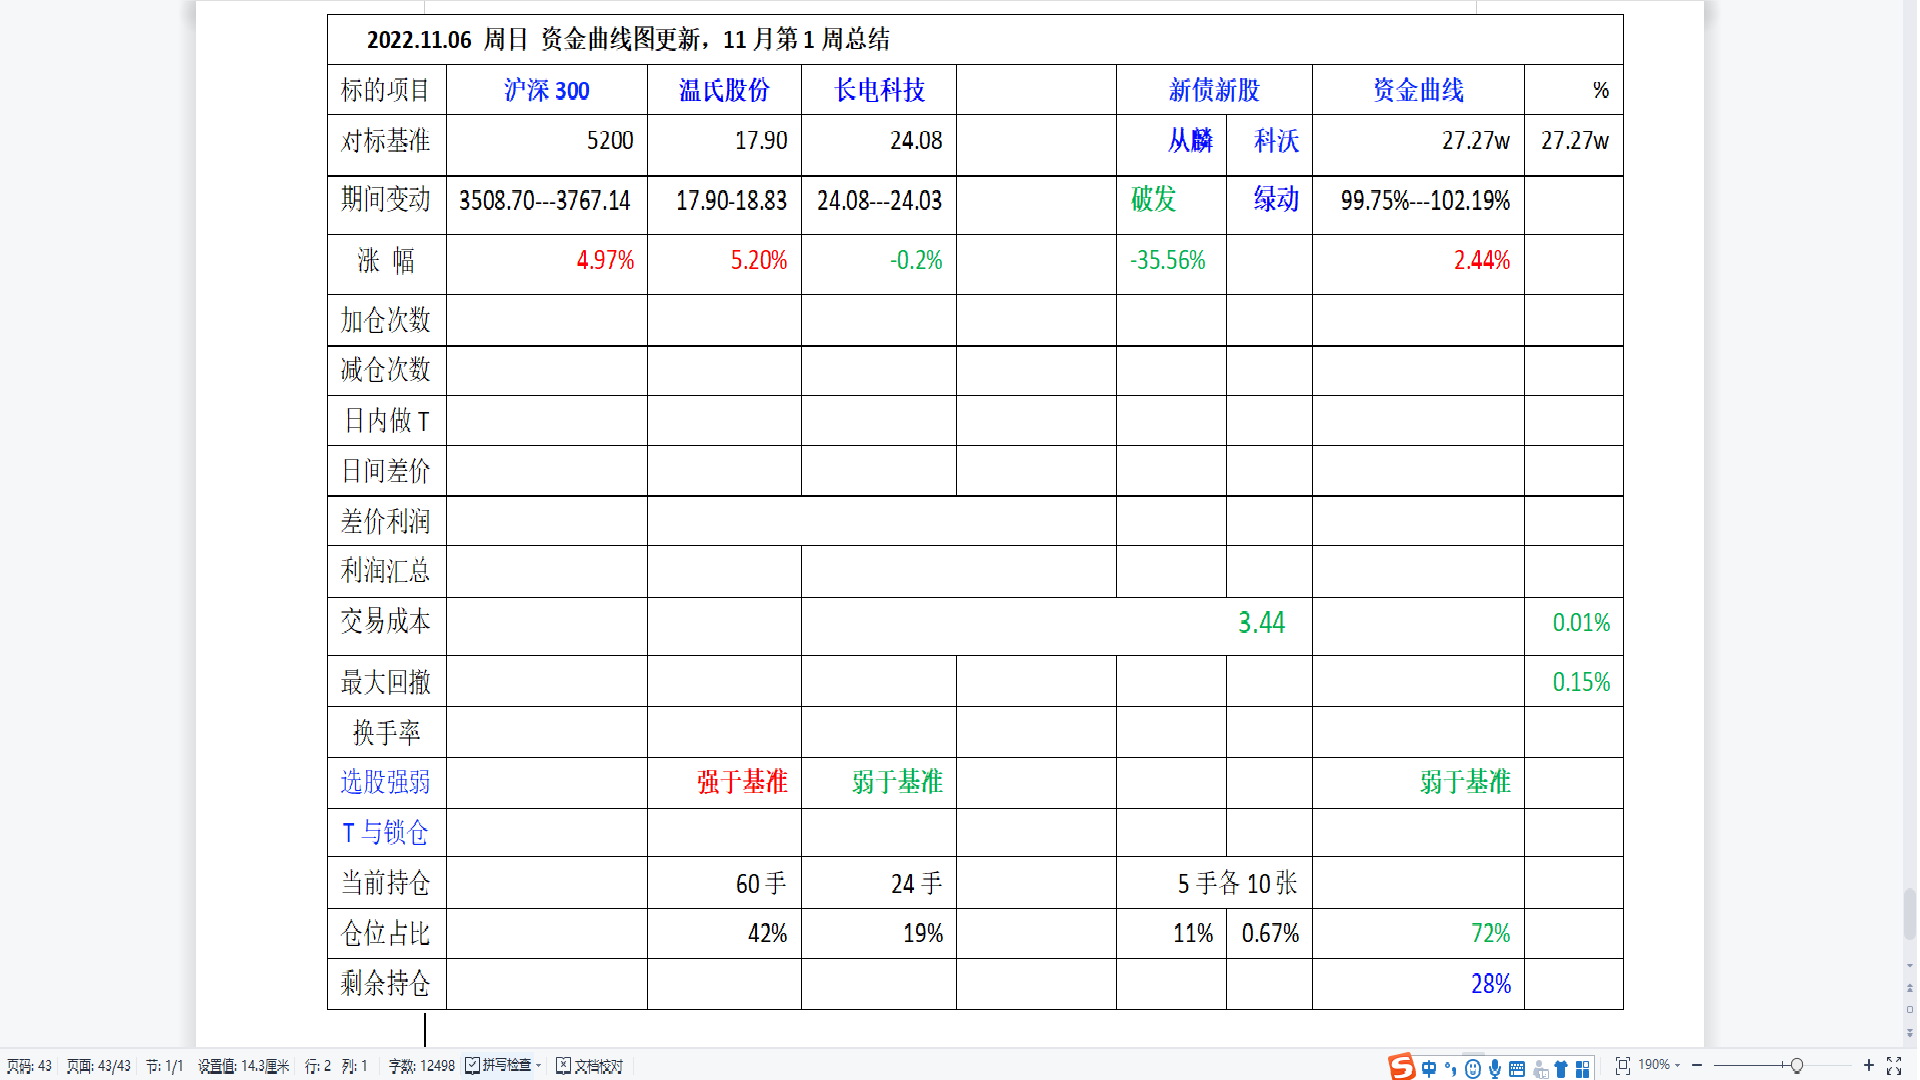Click the 节: 1/1 status item
This screenshot has width=1920, height=1080.
(x=165, y=1066)
